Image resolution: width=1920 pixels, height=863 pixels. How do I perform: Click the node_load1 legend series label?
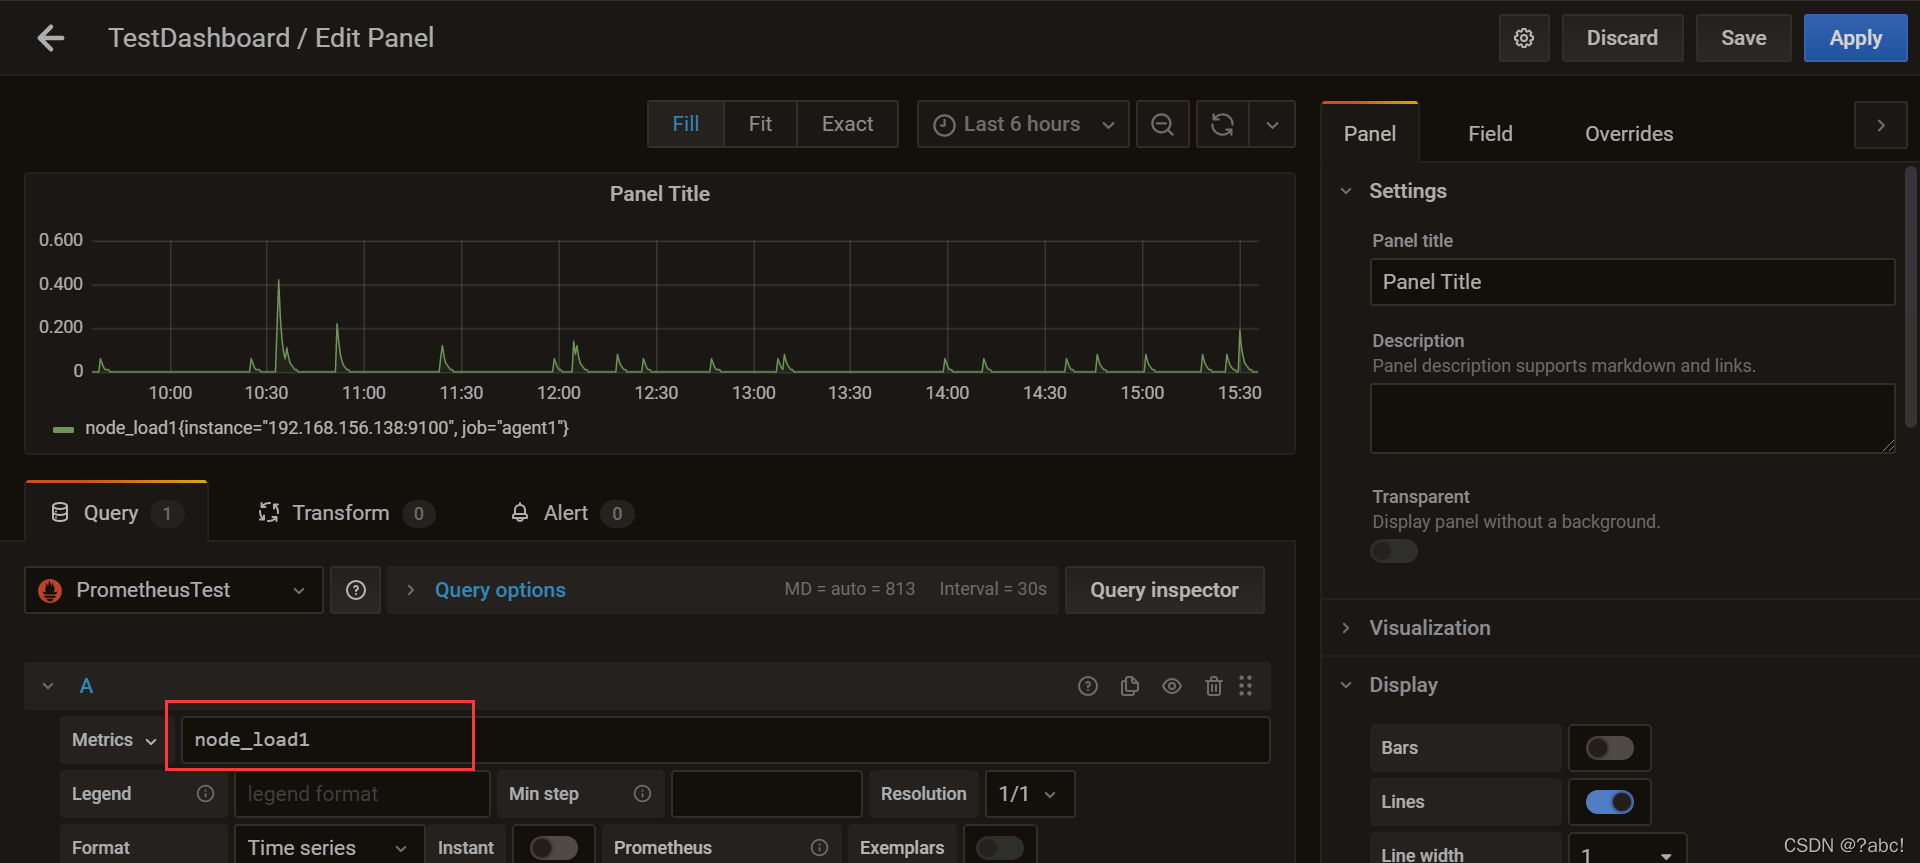pyautogui.click(x=327, y=428)
